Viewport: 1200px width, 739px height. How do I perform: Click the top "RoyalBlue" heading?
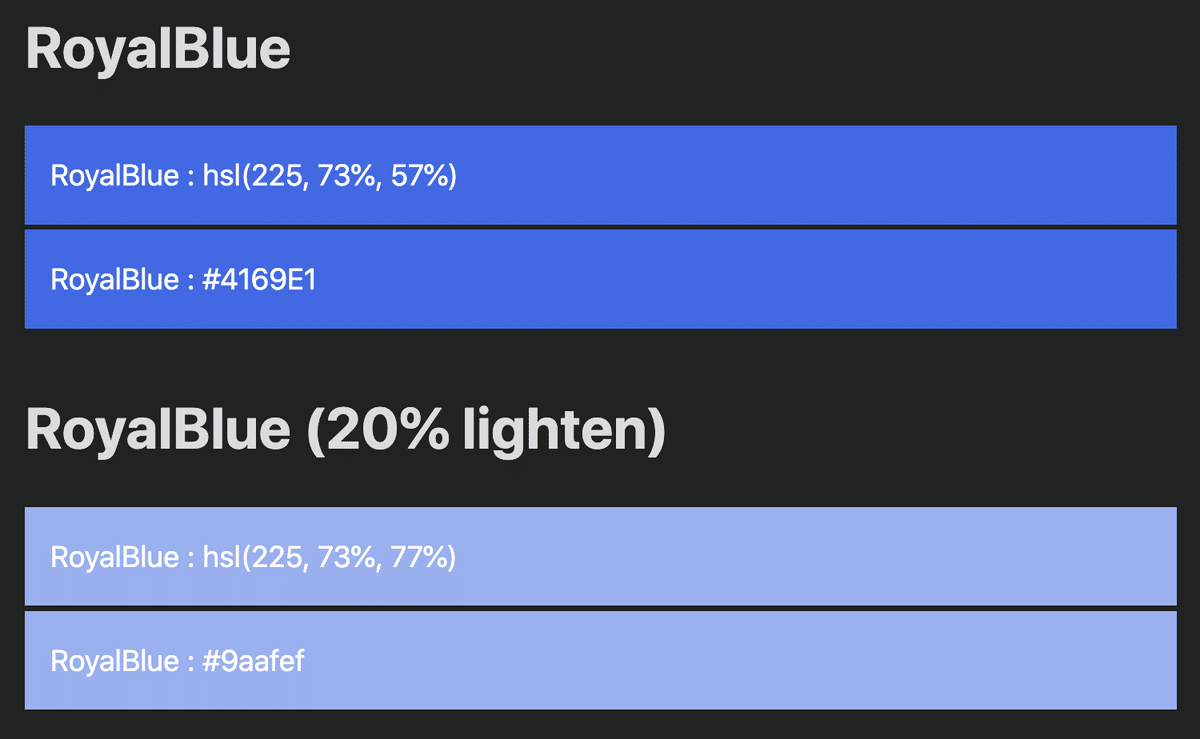(158, 49)
